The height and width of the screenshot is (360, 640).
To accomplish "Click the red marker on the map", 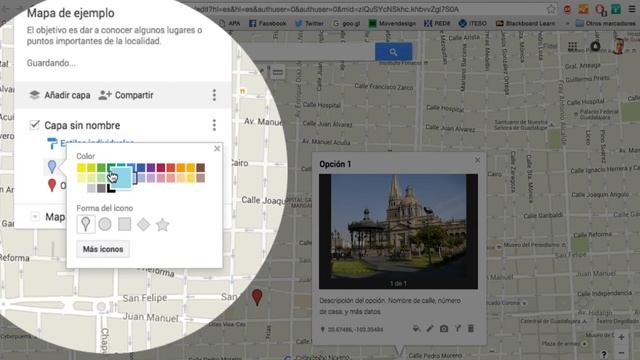I will pos(257,297).
